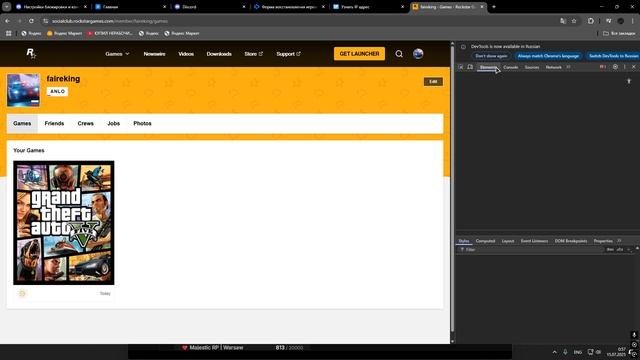Click the tab search arrow at top left

(x=7, y=7)
